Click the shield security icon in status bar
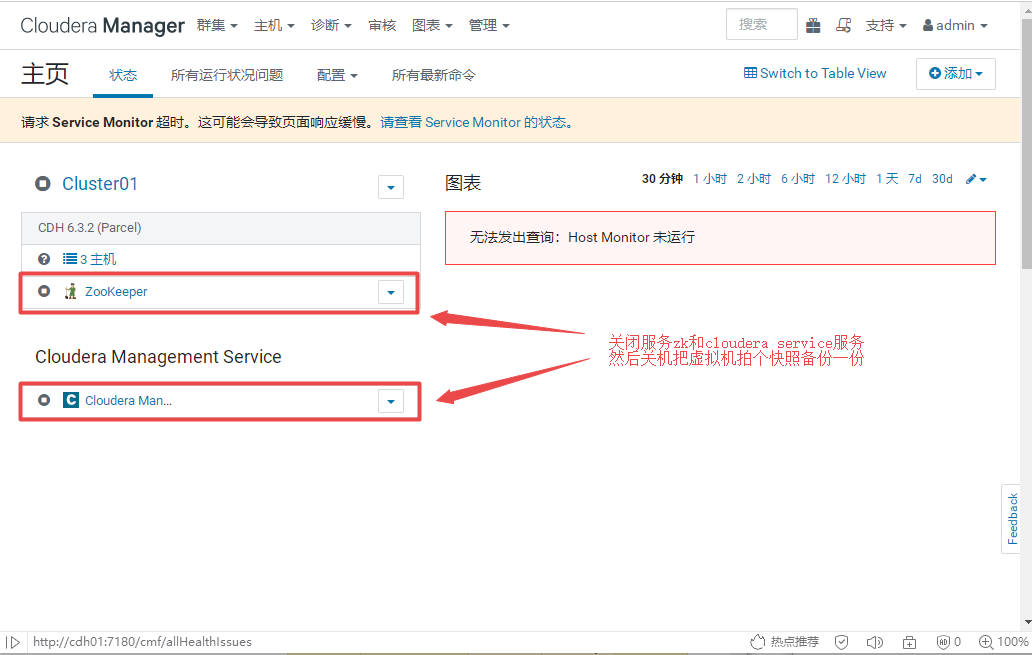 842,642
